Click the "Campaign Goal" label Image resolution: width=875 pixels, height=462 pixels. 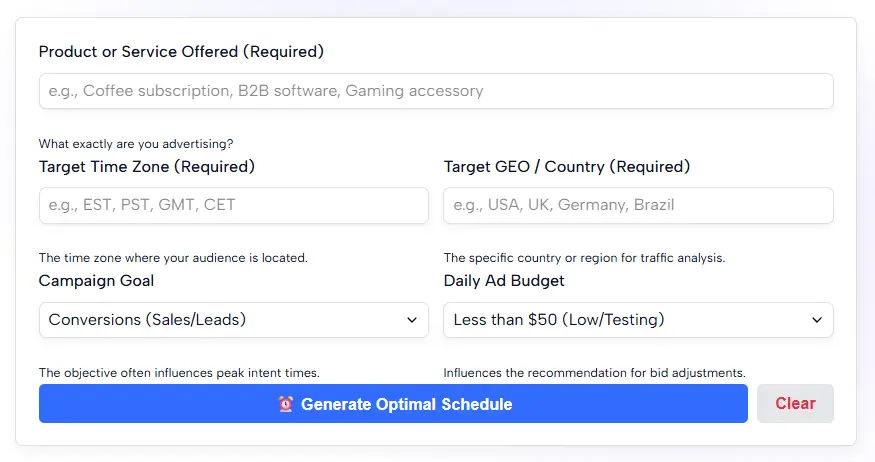point(96,281)
